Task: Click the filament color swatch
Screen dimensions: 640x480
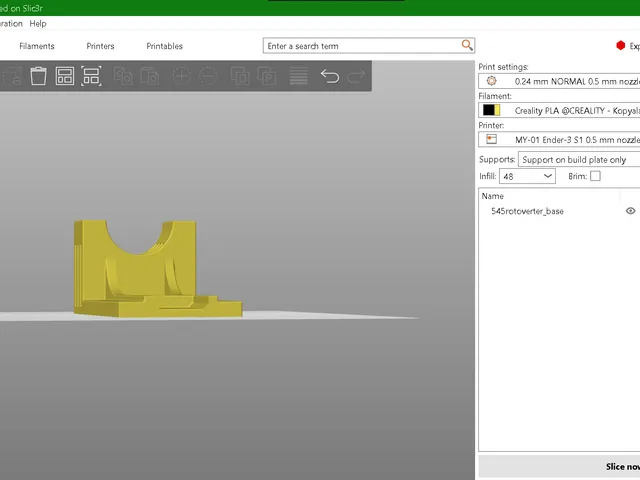Action: coord(491,110)
